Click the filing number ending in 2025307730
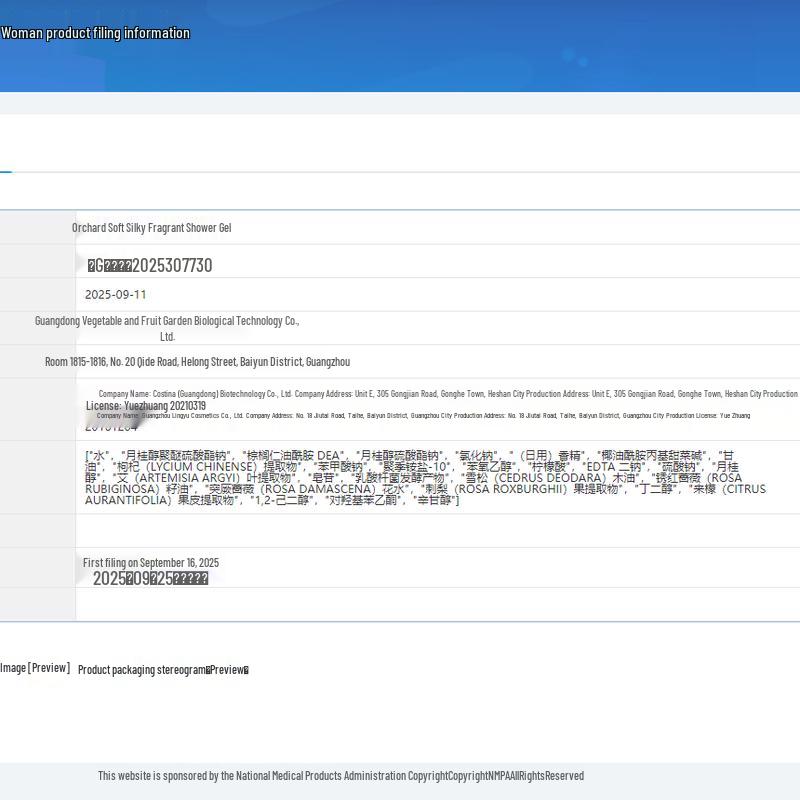 [x=150, y=265]
